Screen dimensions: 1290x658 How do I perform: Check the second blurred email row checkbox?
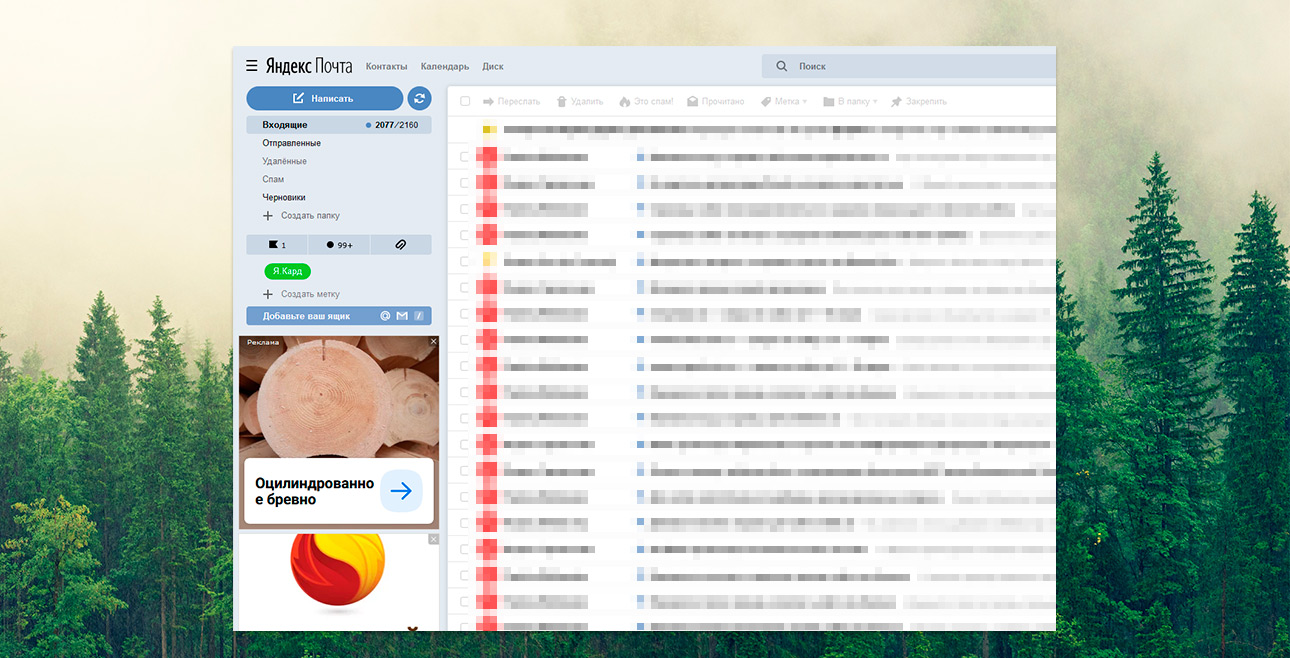(464, 183)
